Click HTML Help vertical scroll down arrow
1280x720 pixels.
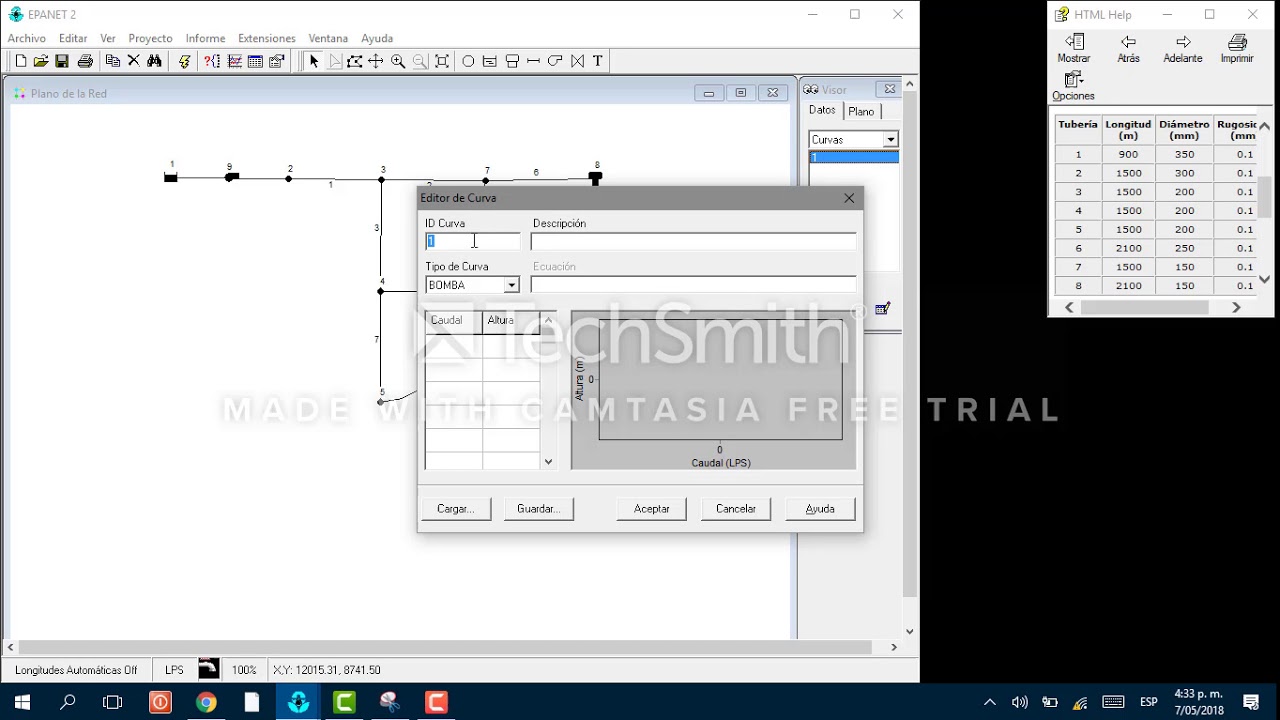[x=1264, y=280]
